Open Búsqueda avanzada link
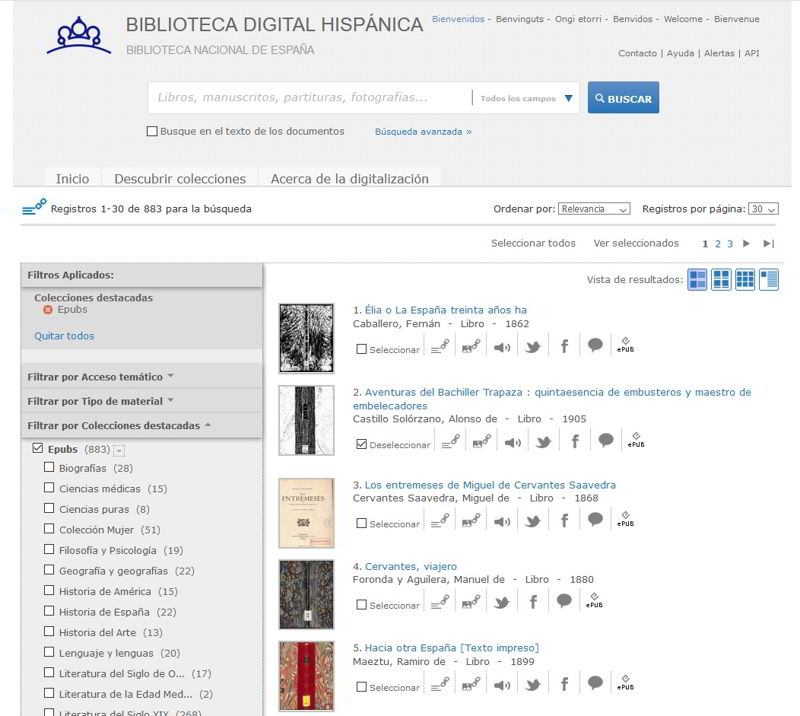The image size is (800, 716). click(421, 131)
